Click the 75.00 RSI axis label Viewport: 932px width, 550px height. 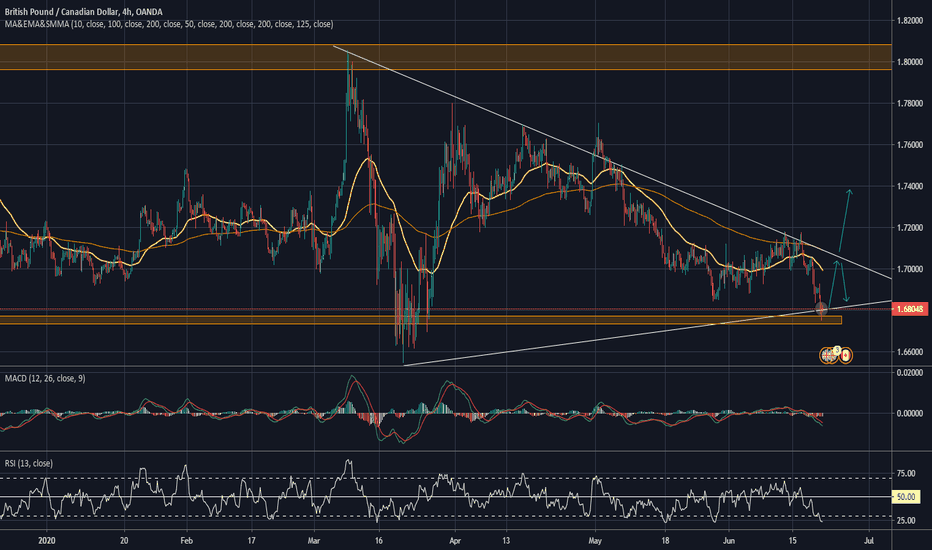[906, 474]
